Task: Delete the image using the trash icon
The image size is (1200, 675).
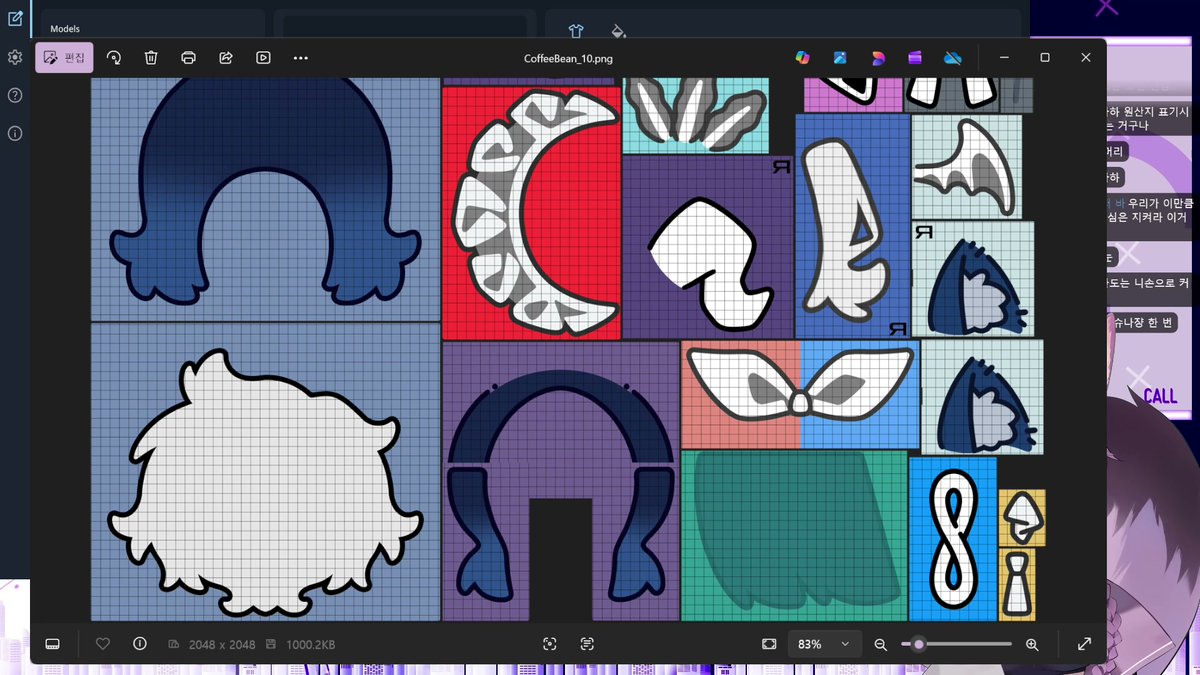Action: (x=150, y=58)
